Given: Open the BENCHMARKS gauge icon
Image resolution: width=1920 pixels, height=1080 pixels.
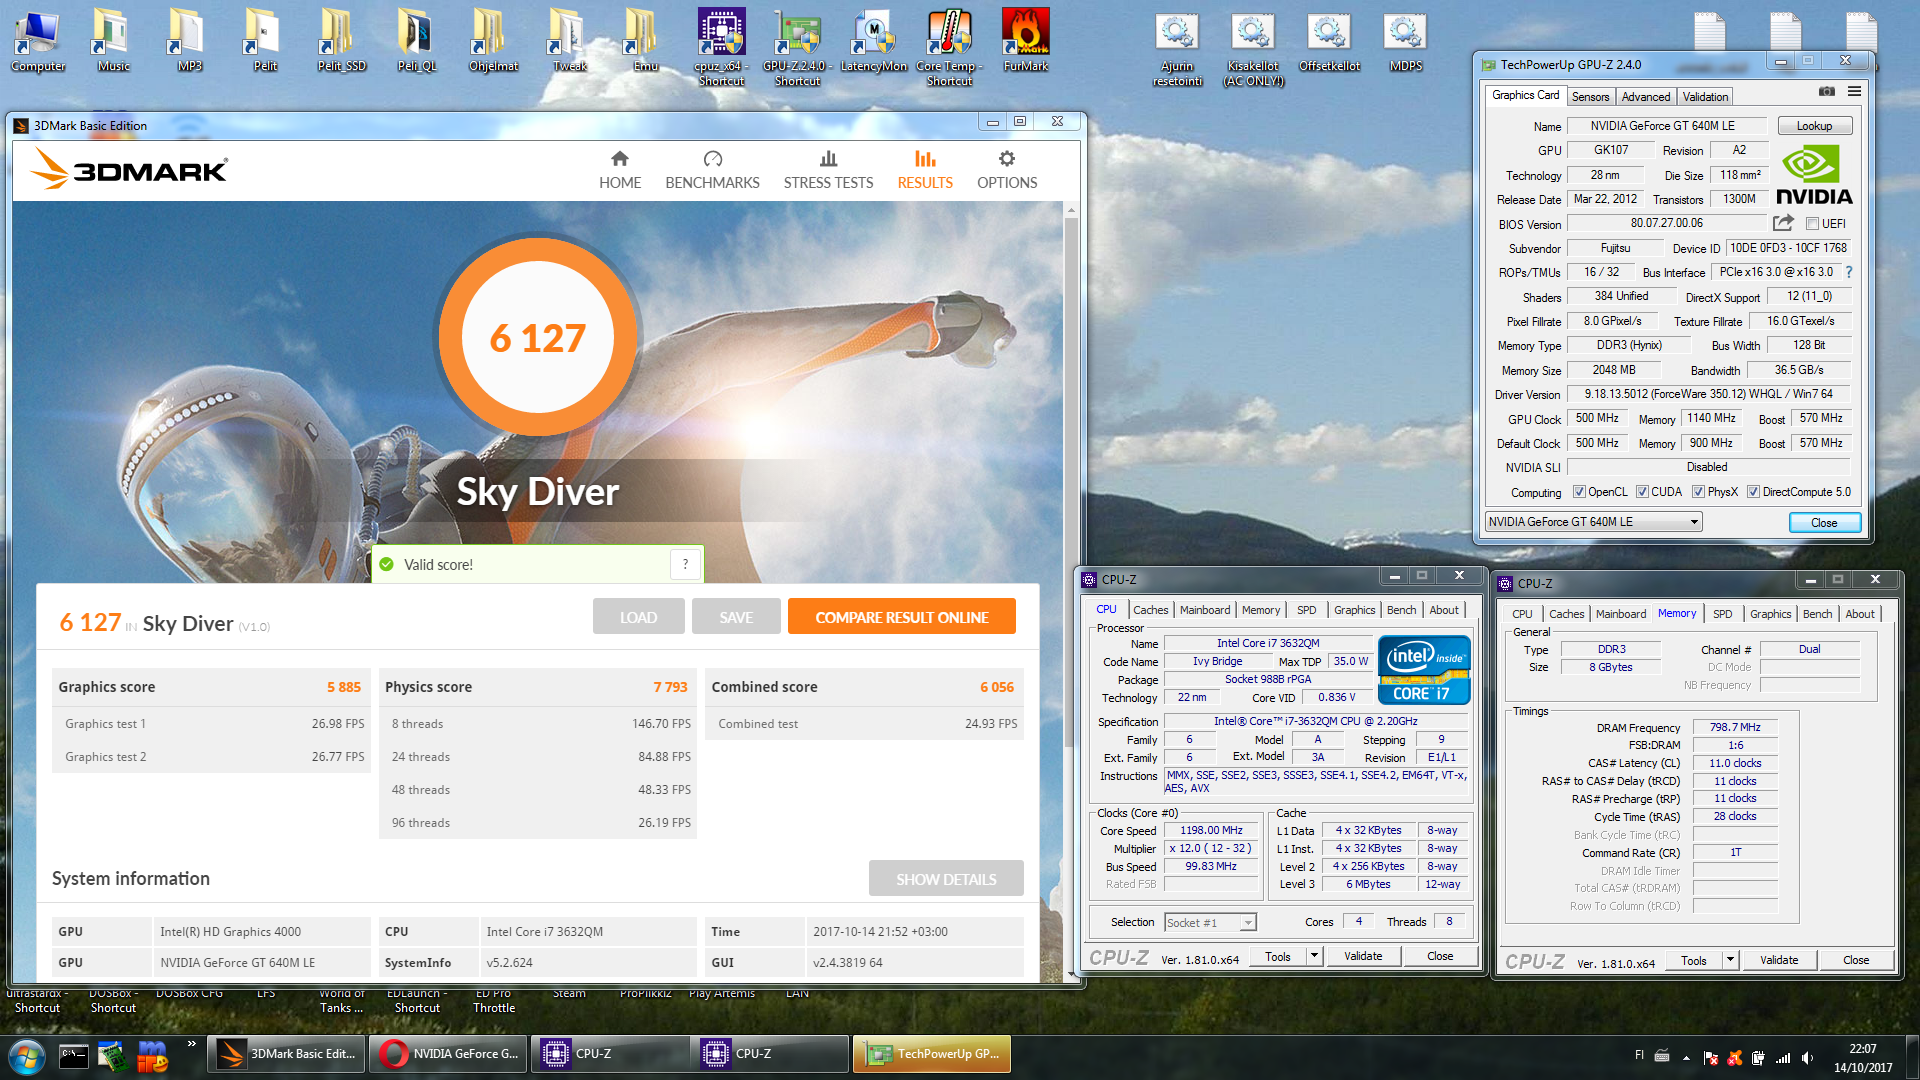Looking at the screenshot, I should coord(712,159).
